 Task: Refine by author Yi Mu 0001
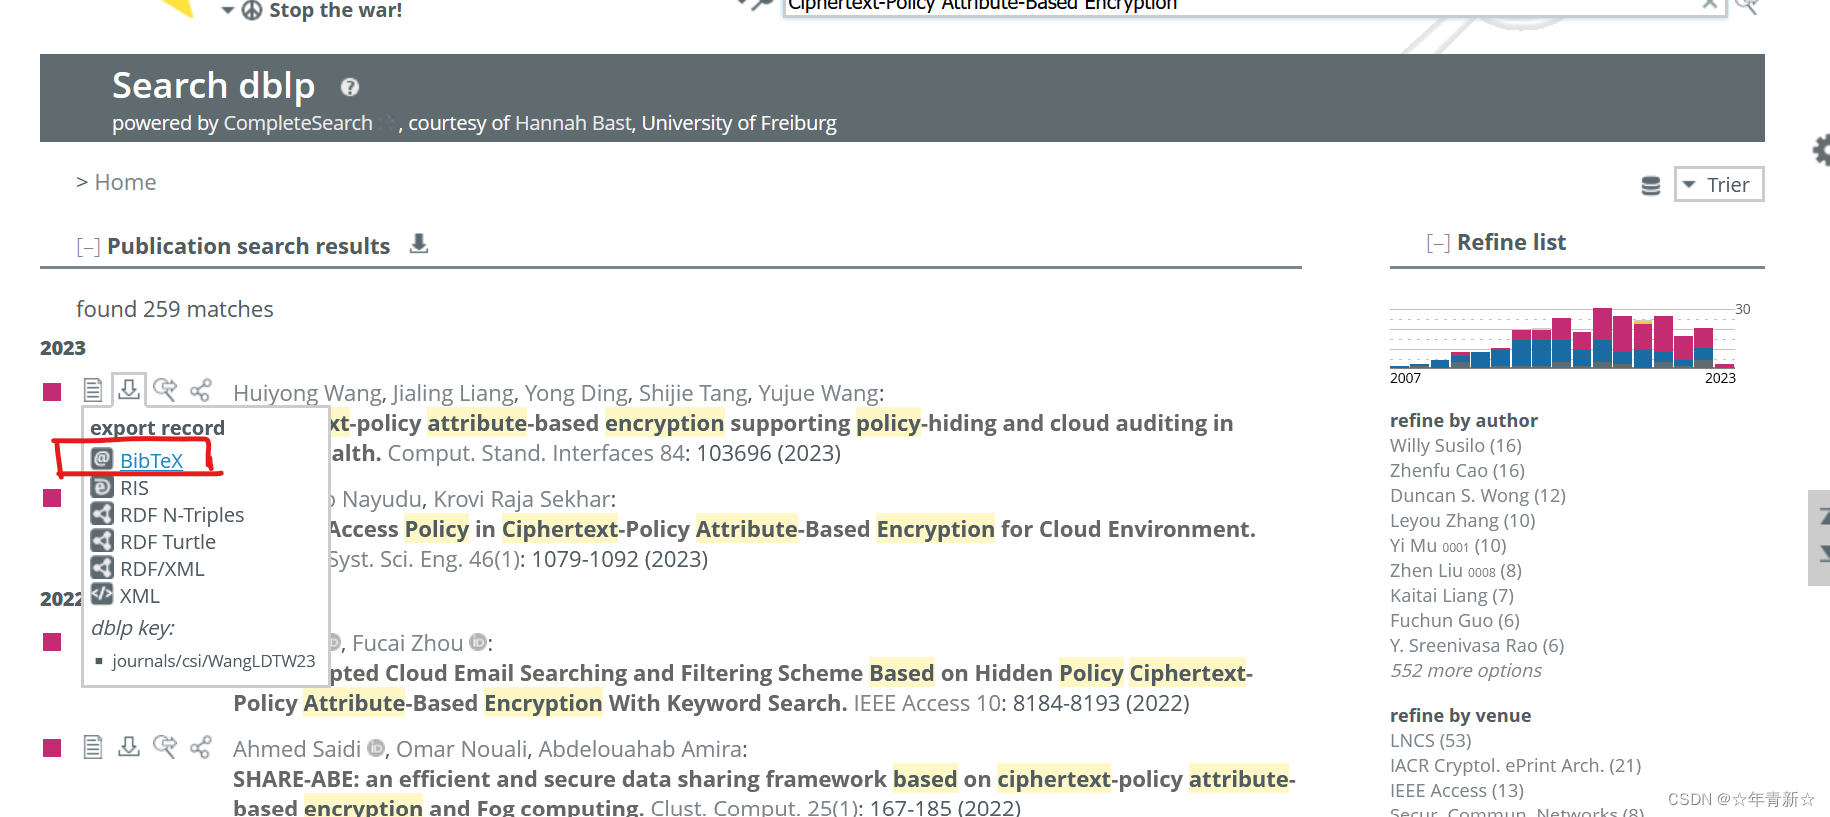coord(1447,546)
